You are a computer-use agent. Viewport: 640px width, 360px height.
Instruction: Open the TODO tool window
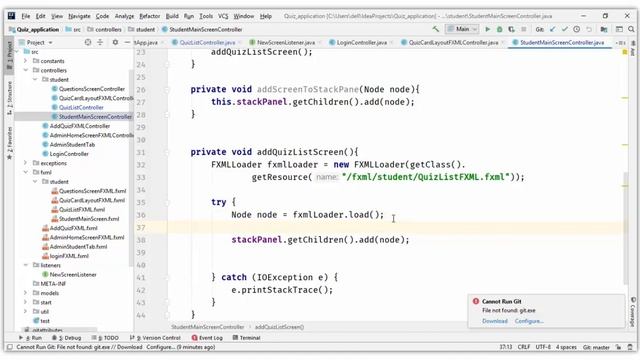click(x=105, y=338)
